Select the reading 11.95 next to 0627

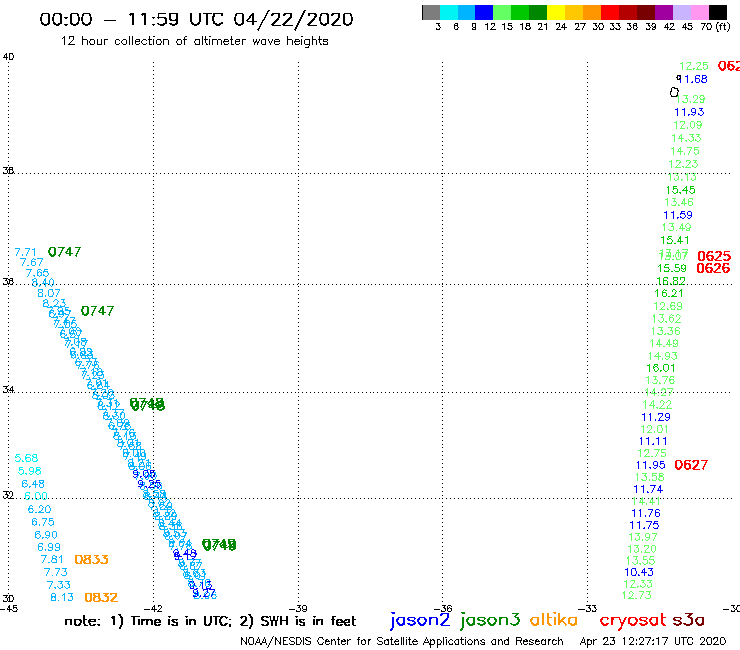(x=650, y=465)
